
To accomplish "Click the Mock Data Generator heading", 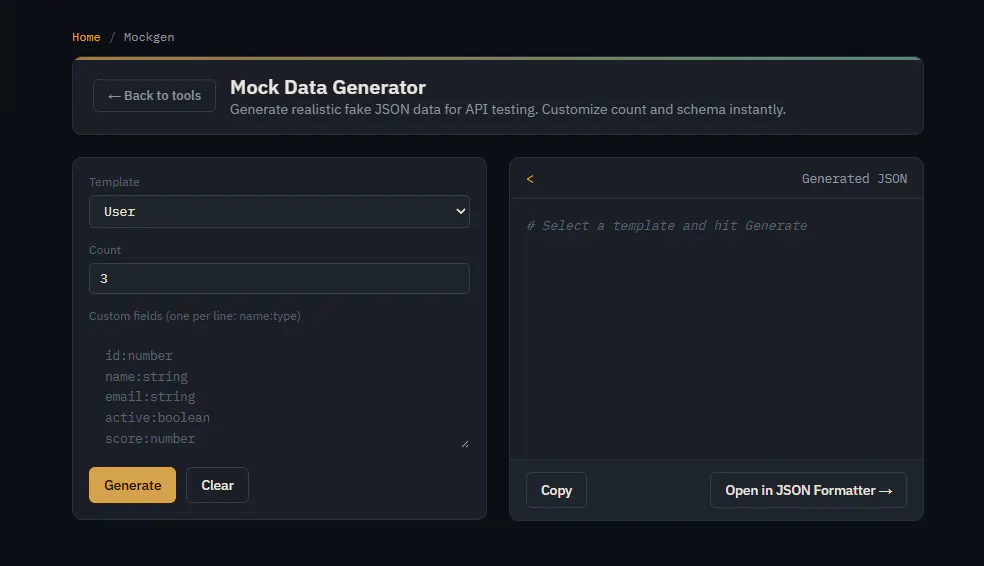I will point(328,87).
